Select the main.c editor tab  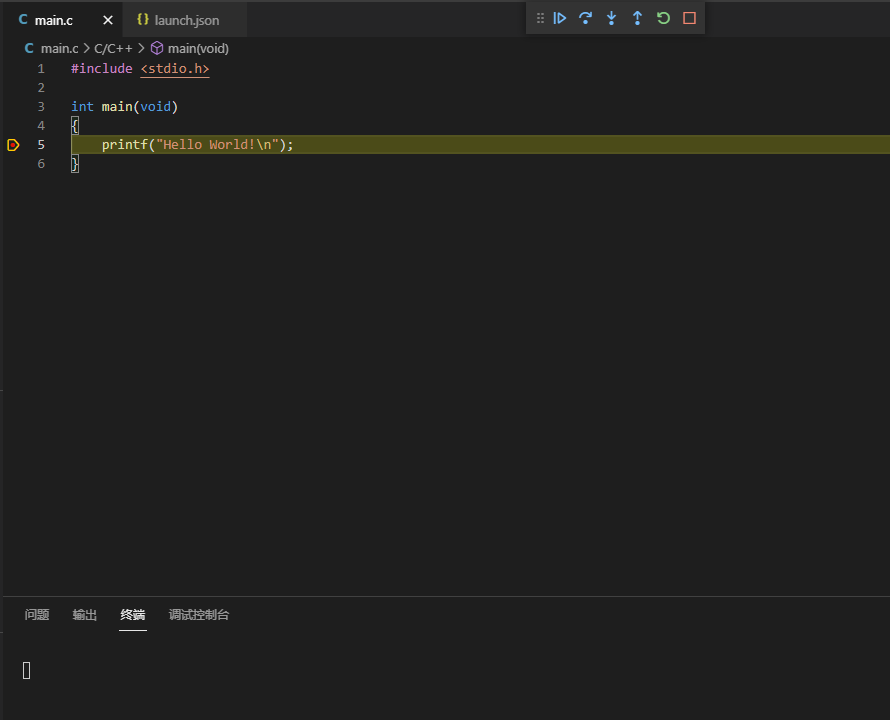[x=53, y=20]
